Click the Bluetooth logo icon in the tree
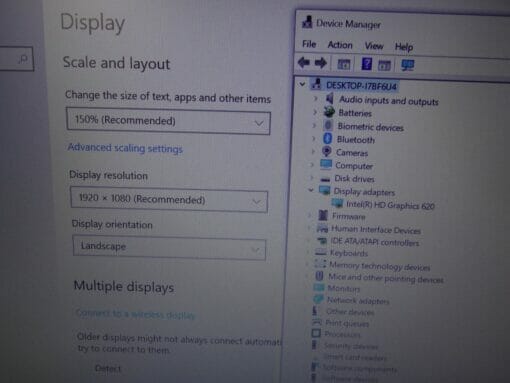Image resolution: width=510 pixels, height=383 pixels. 327,138
